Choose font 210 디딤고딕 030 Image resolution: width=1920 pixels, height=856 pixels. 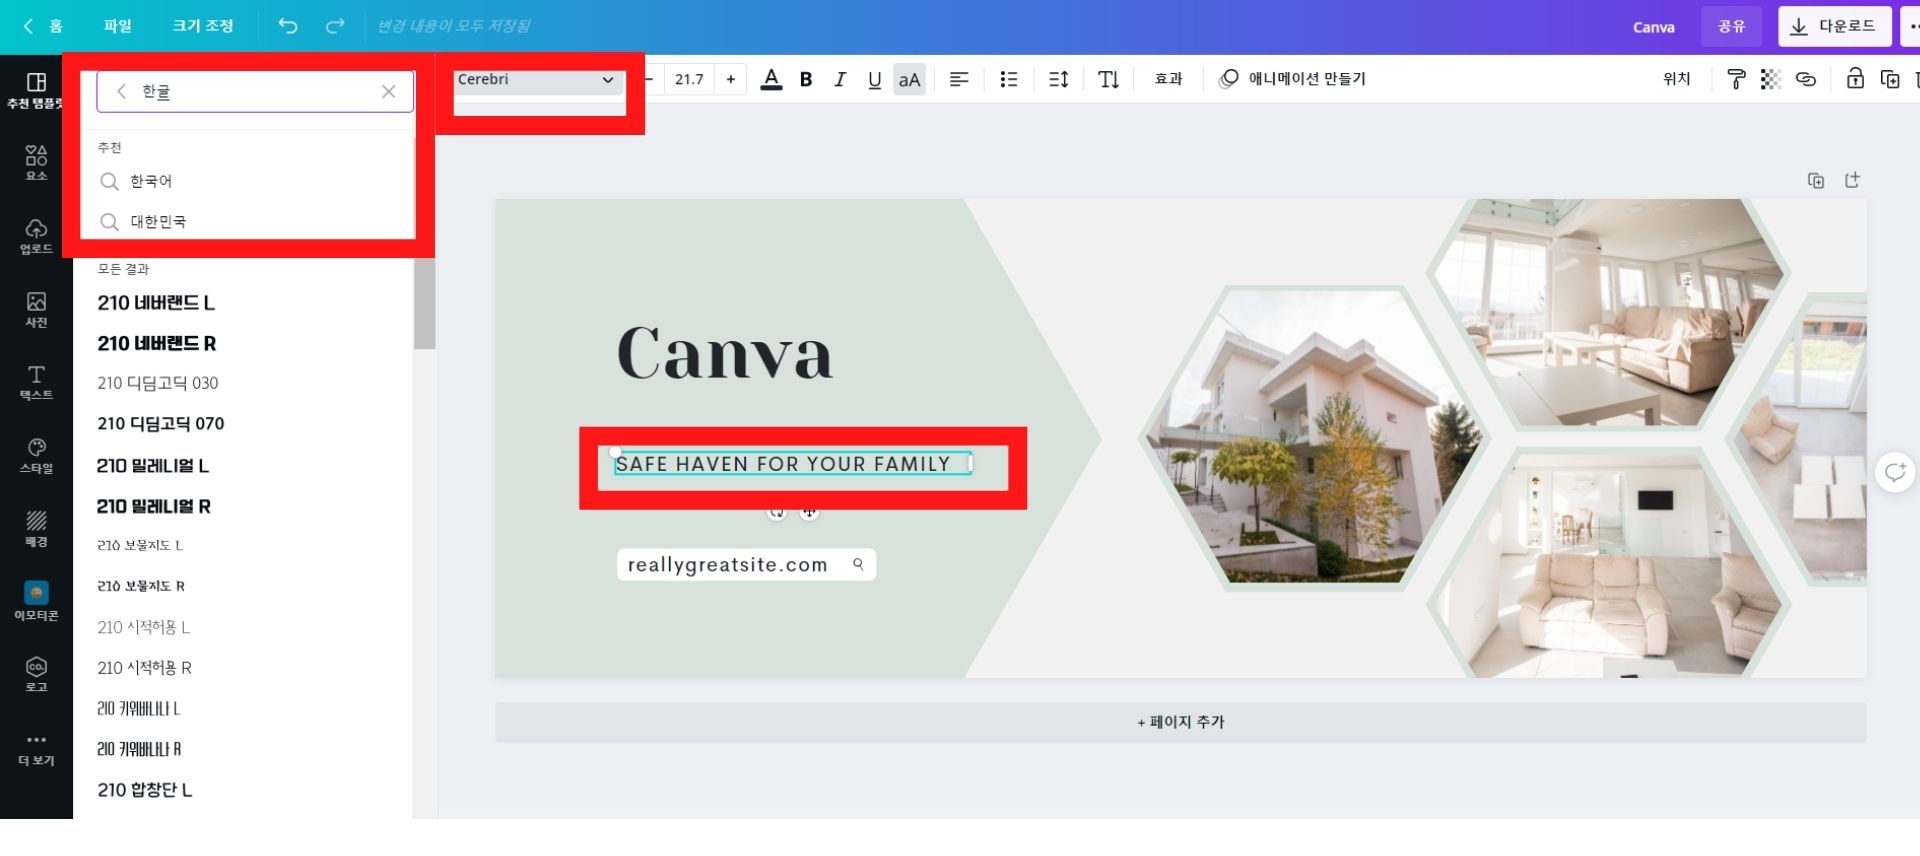(x=158, y=383)
